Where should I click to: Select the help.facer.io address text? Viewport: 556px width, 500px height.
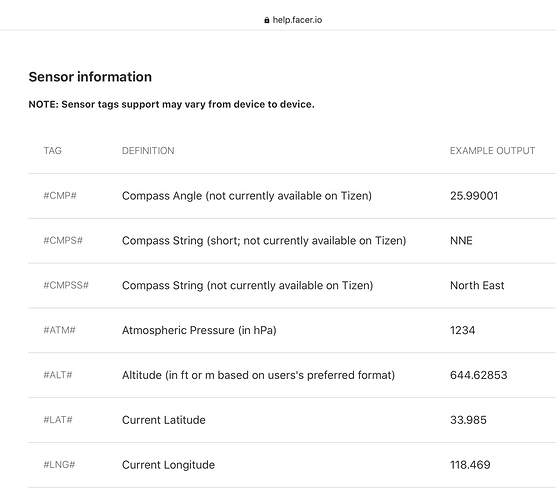click(x=297, y=20)
